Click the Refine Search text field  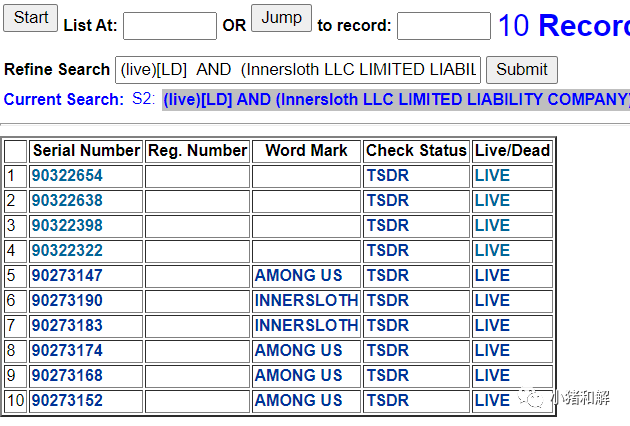click(298, 70)
